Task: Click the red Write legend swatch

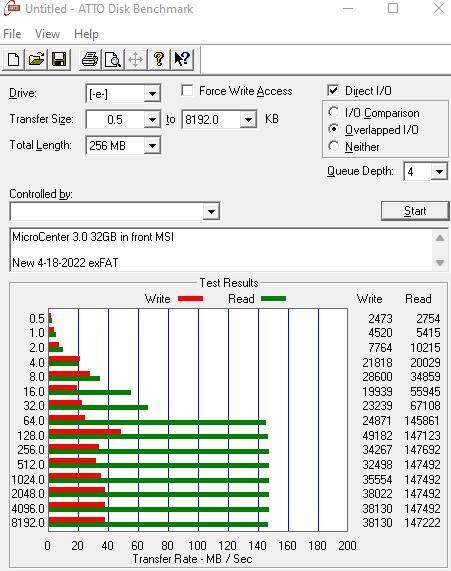Action: tap(191, 299)
